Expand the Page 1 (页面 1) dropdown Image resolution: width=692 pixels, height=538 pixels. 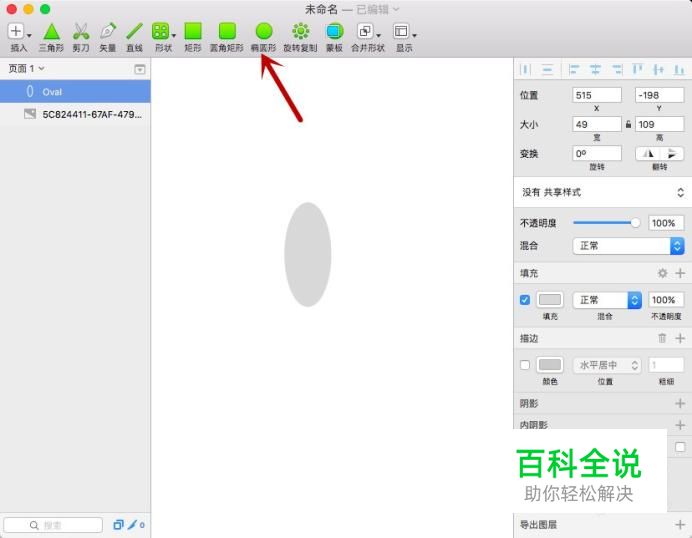pyautogui.click(x=26, y=68)
